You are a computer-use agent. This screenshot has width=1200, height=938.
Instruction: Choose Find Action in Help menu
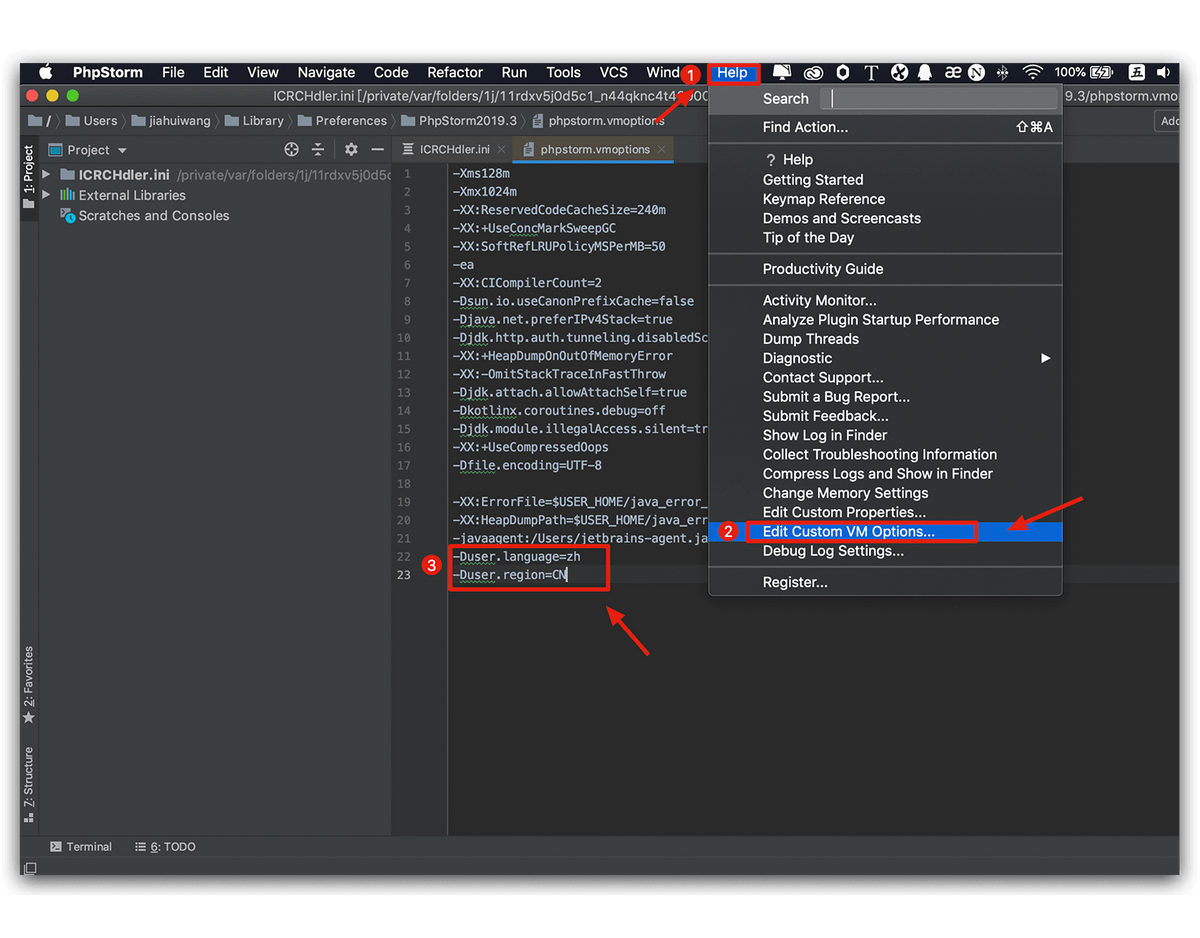click(x=885, y=127)
